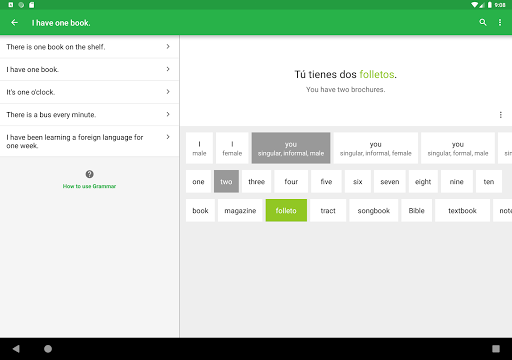Viewport: 512px width, 360px height.
Task: Choose the number 'three' chip
Action: pyautogui.click(x=256, y=182)
